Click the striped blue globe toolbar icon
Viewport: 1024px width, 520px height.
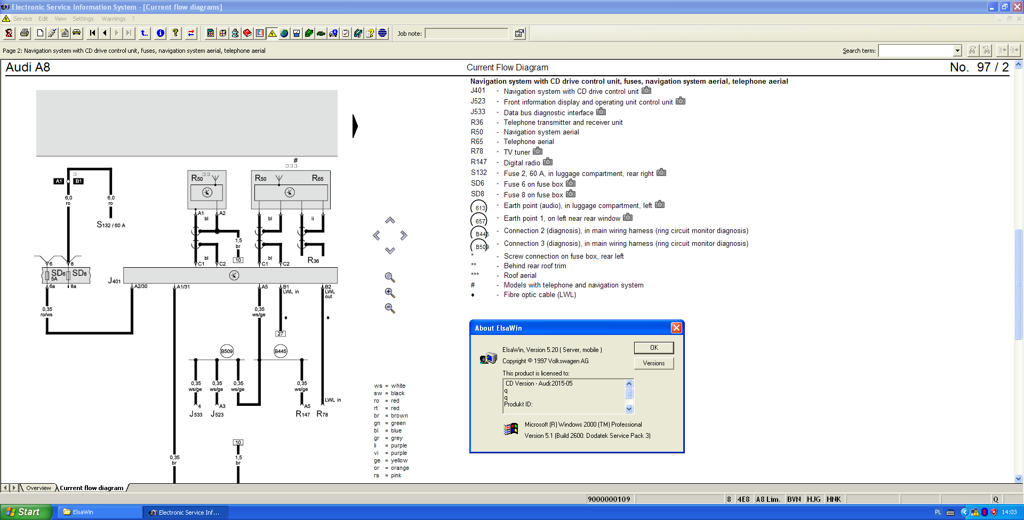click(382, 33)
